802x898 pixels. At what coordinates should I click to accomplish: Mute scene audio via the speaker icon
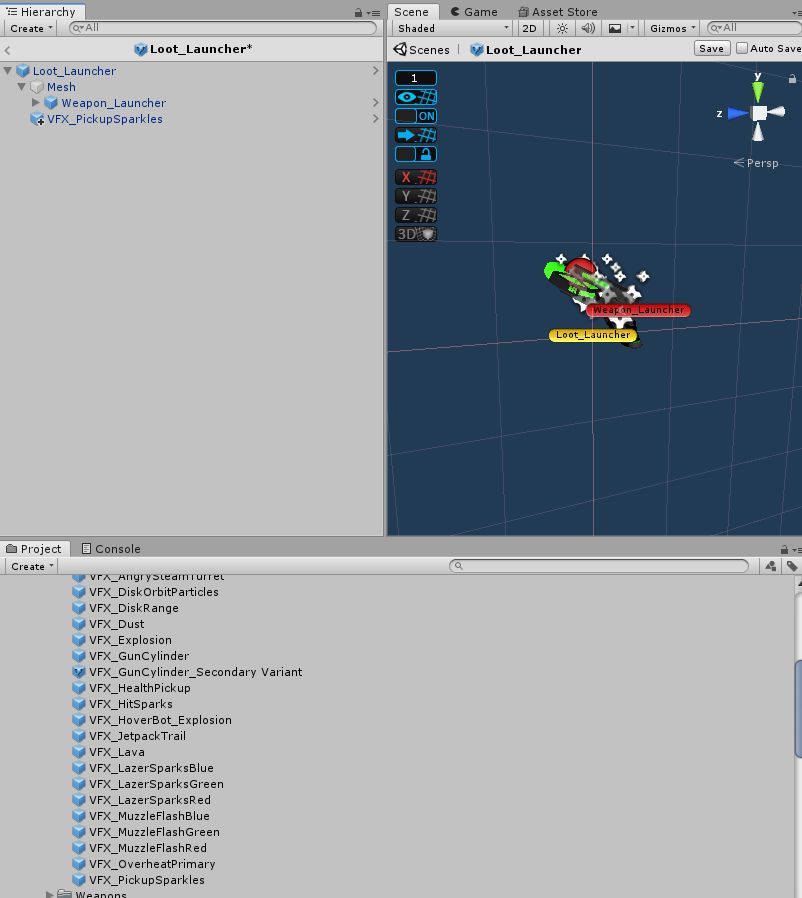click(589, 28)
